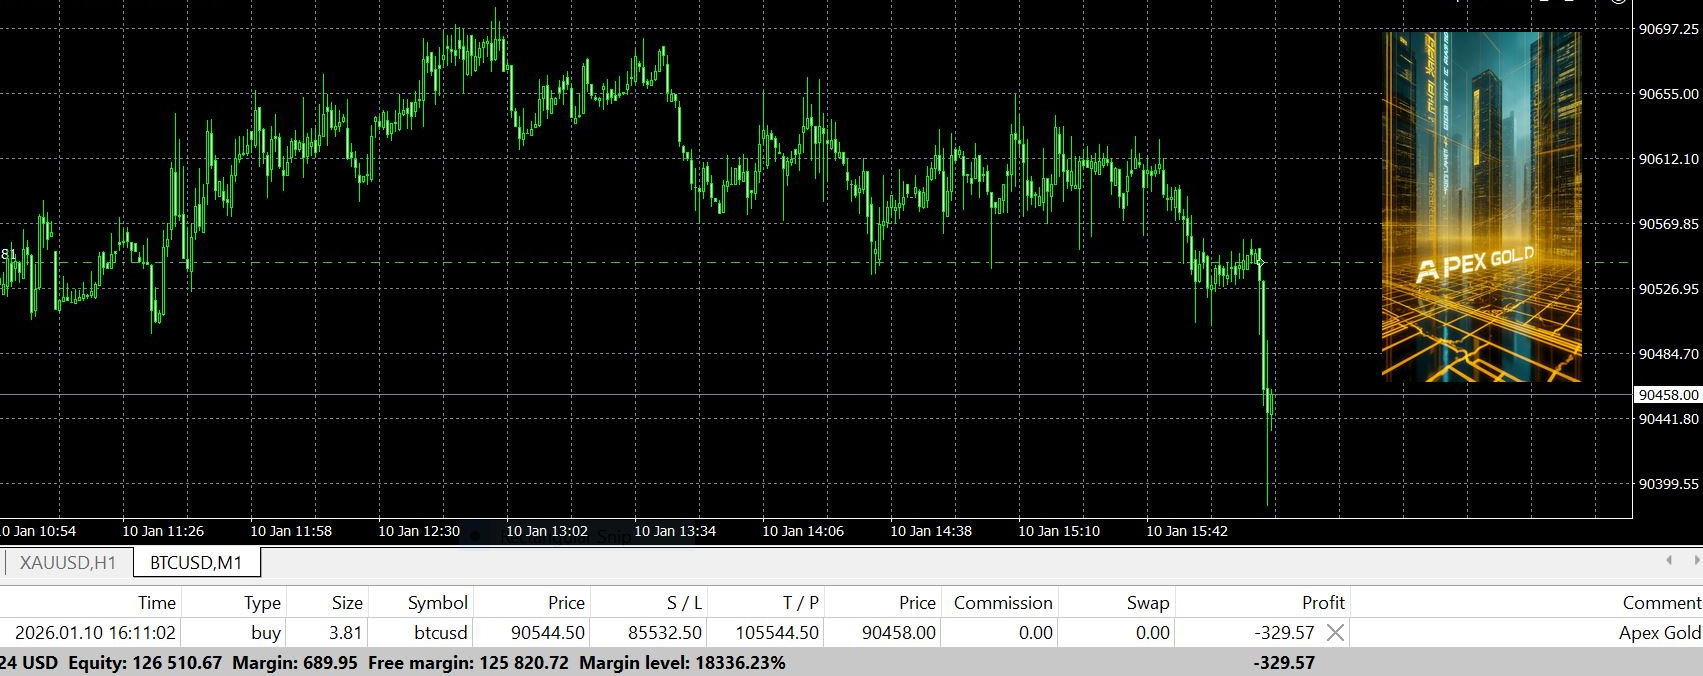
Task: Click the Swap column header
Action: click(x=1147, y=602)
